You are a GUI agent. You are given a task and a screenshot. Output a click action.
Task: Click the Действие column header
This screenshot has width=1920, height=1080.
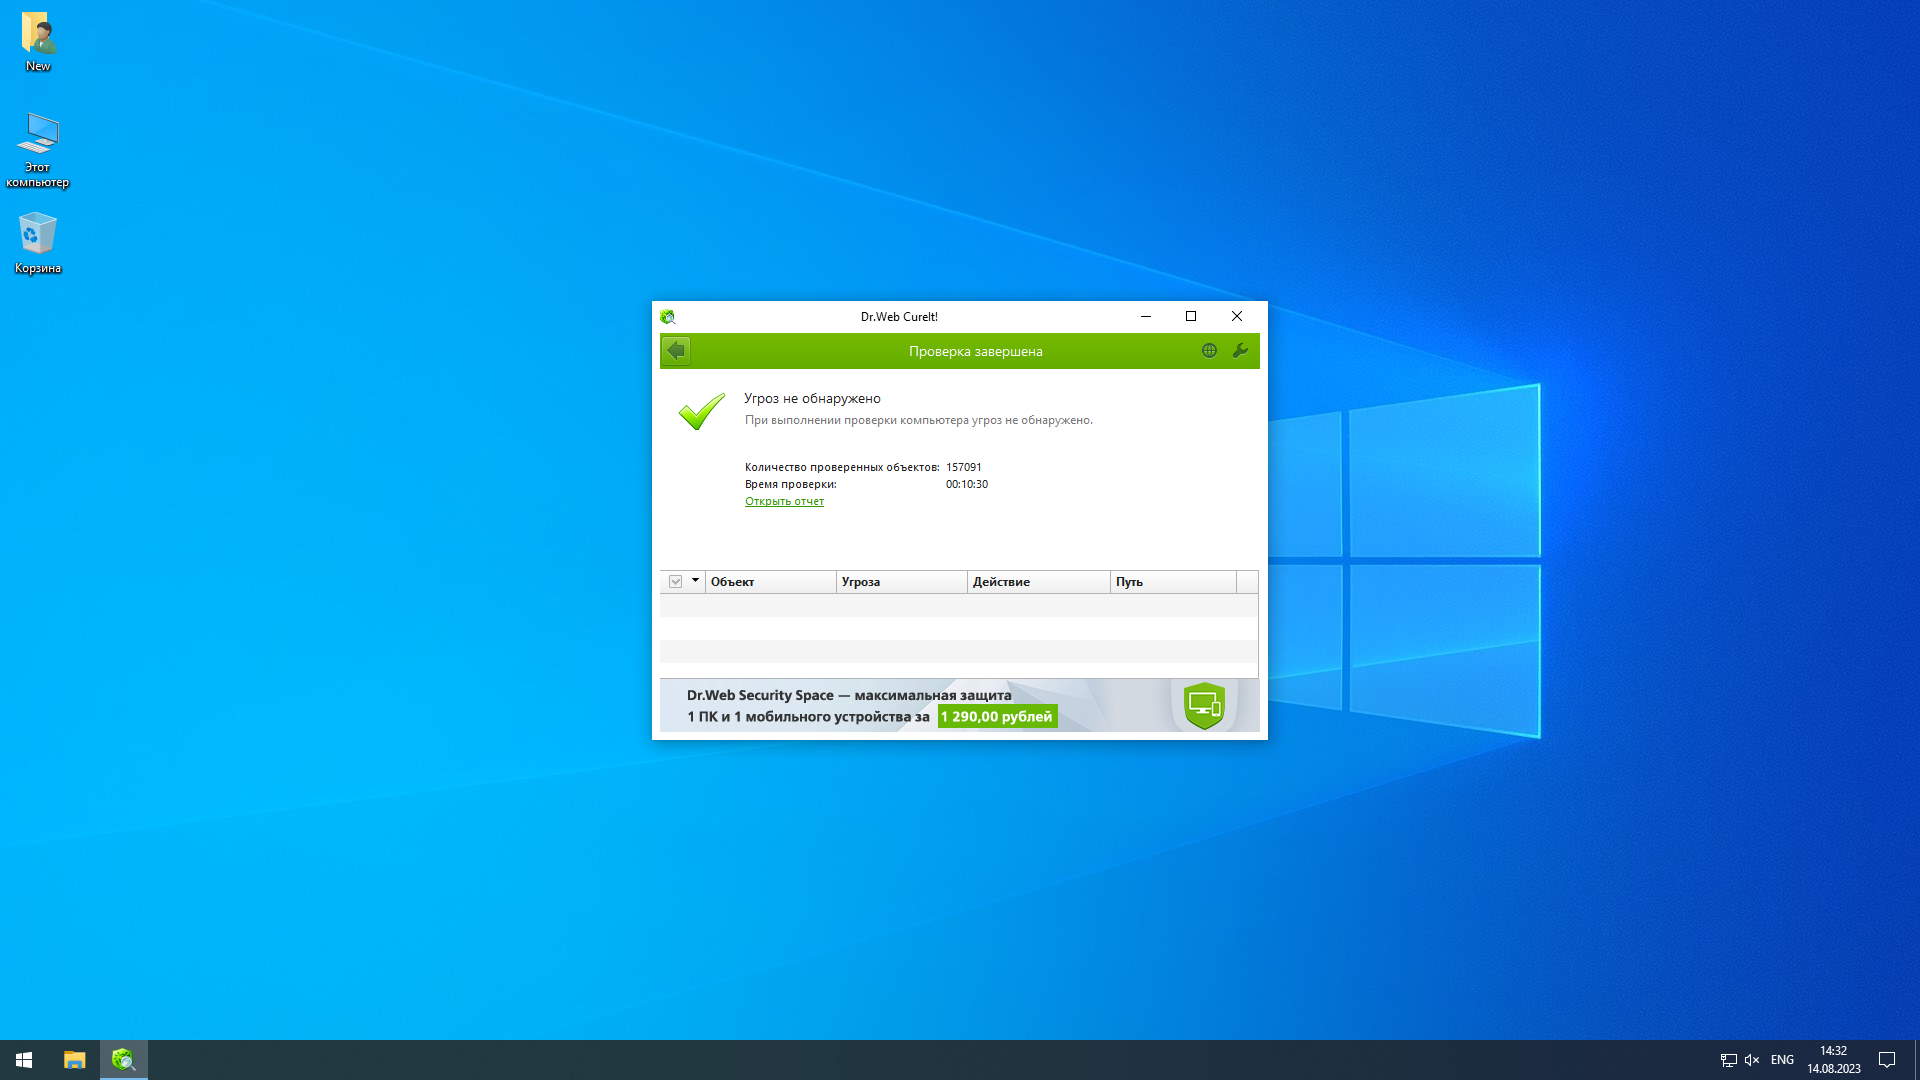1037,582
